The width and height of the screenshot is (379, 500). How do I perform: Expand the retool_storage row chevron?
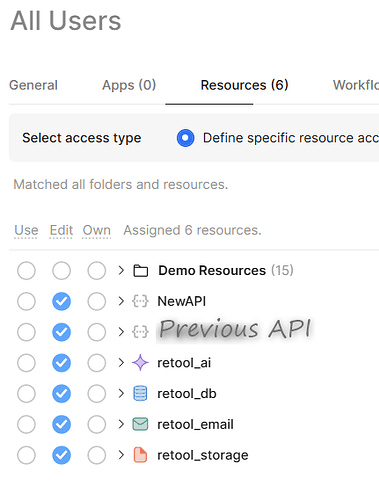[x=121, y=455]
